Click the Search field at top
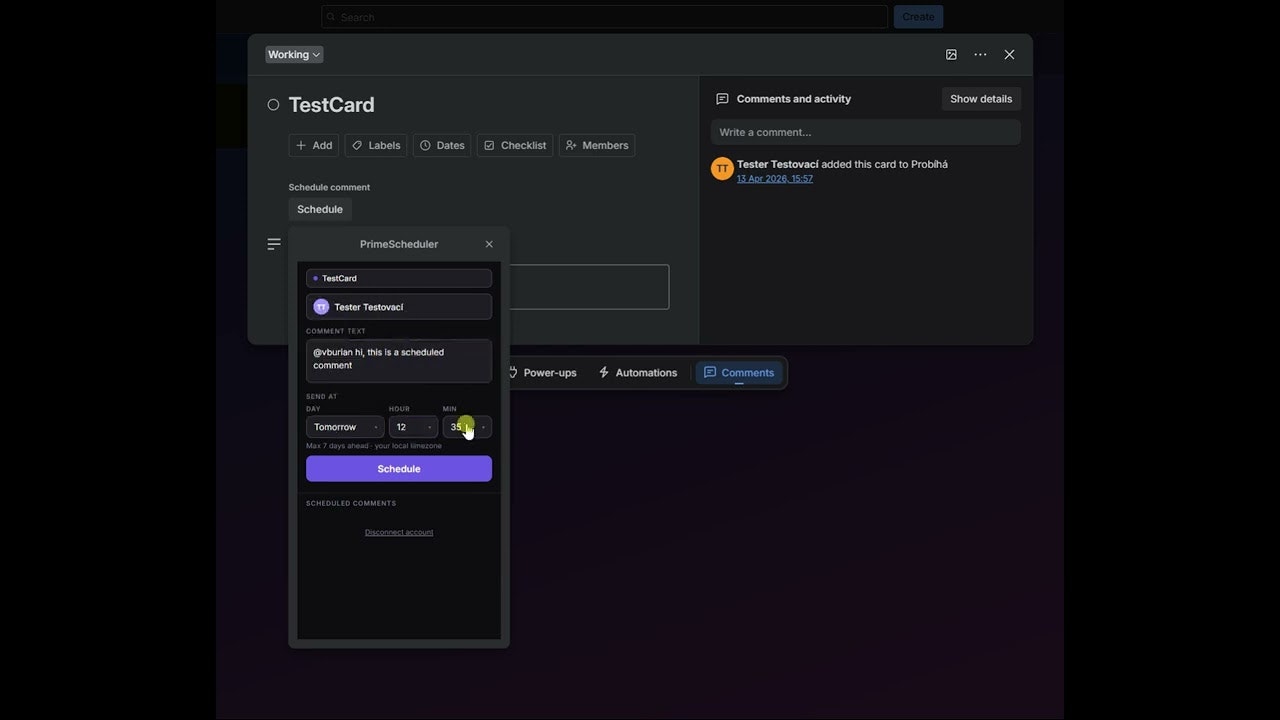This screenshot has height=720, width=1280. click(x=604, y=17)
